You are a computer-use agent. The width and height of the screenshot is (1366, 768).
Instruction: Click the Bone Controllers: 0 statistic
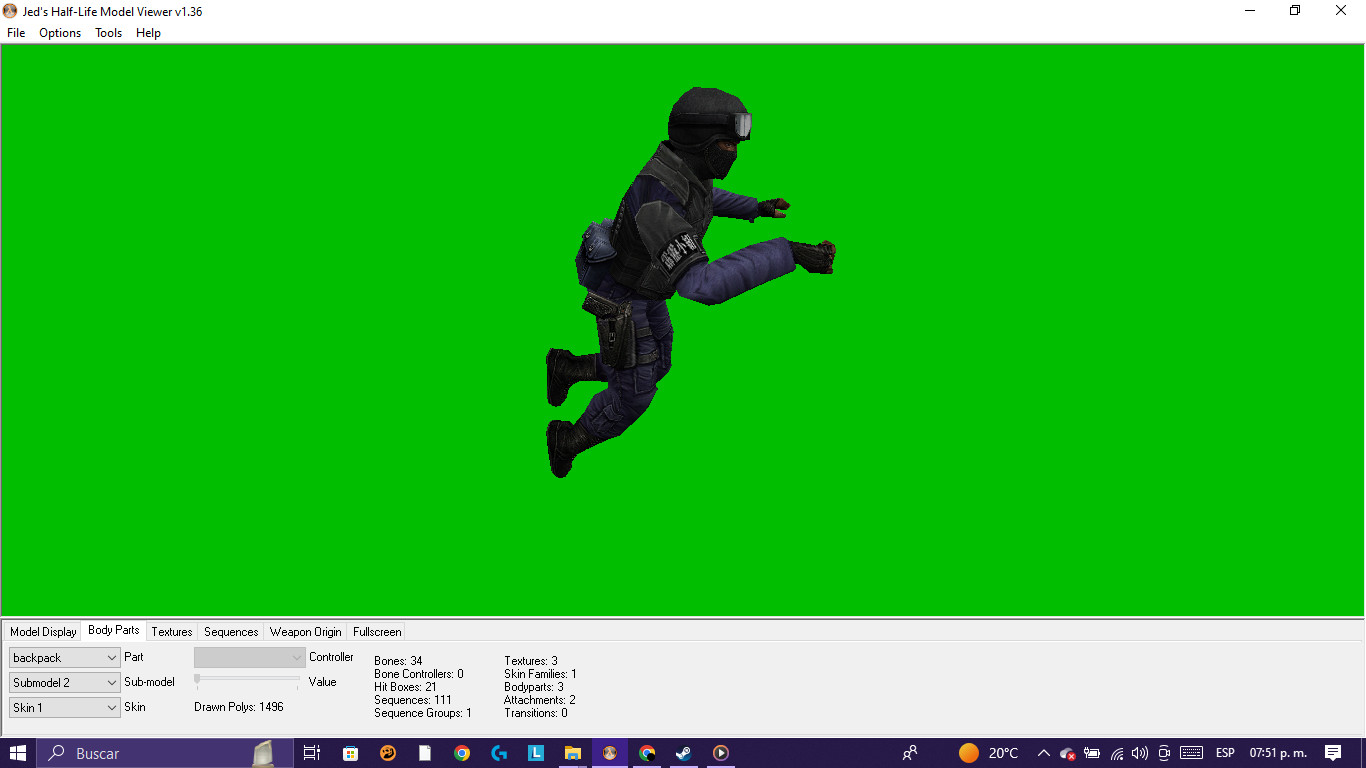pos(419,674)
